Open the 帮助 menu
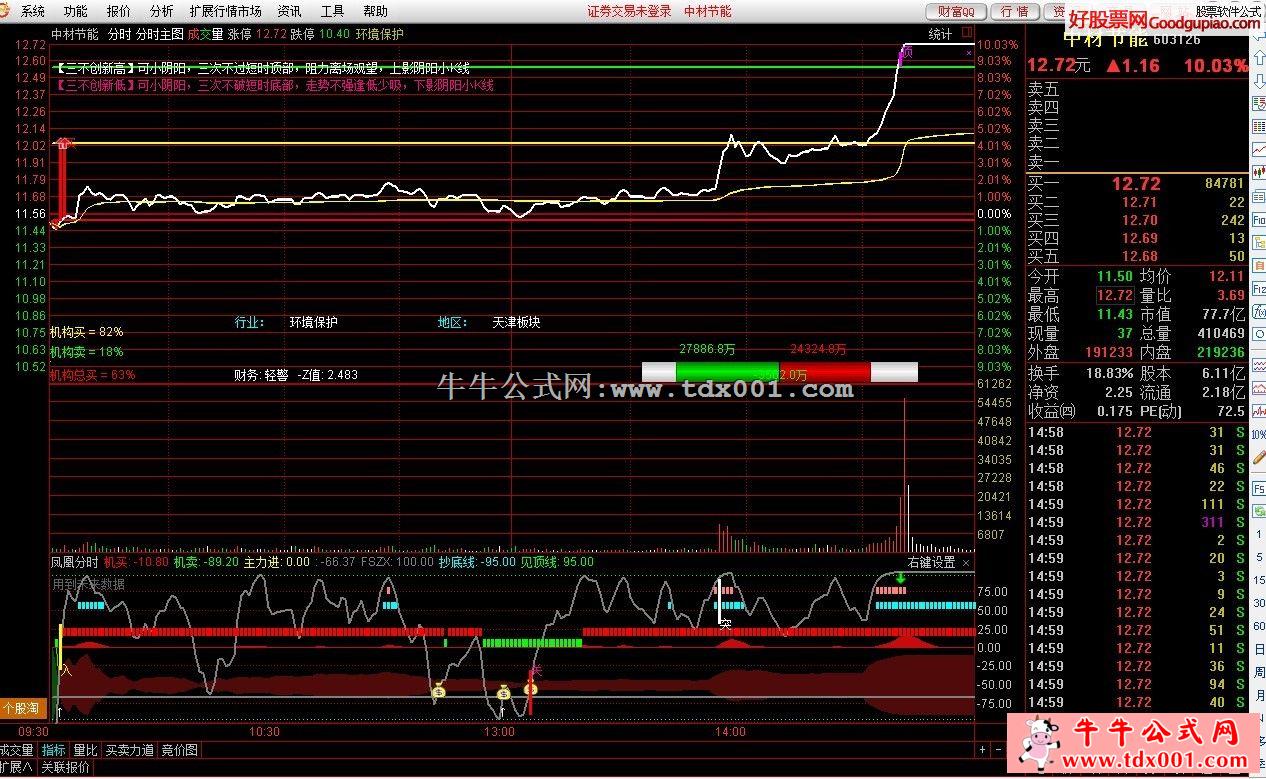This screenshot has height=779, width=1266. click(x=376, y=11)
